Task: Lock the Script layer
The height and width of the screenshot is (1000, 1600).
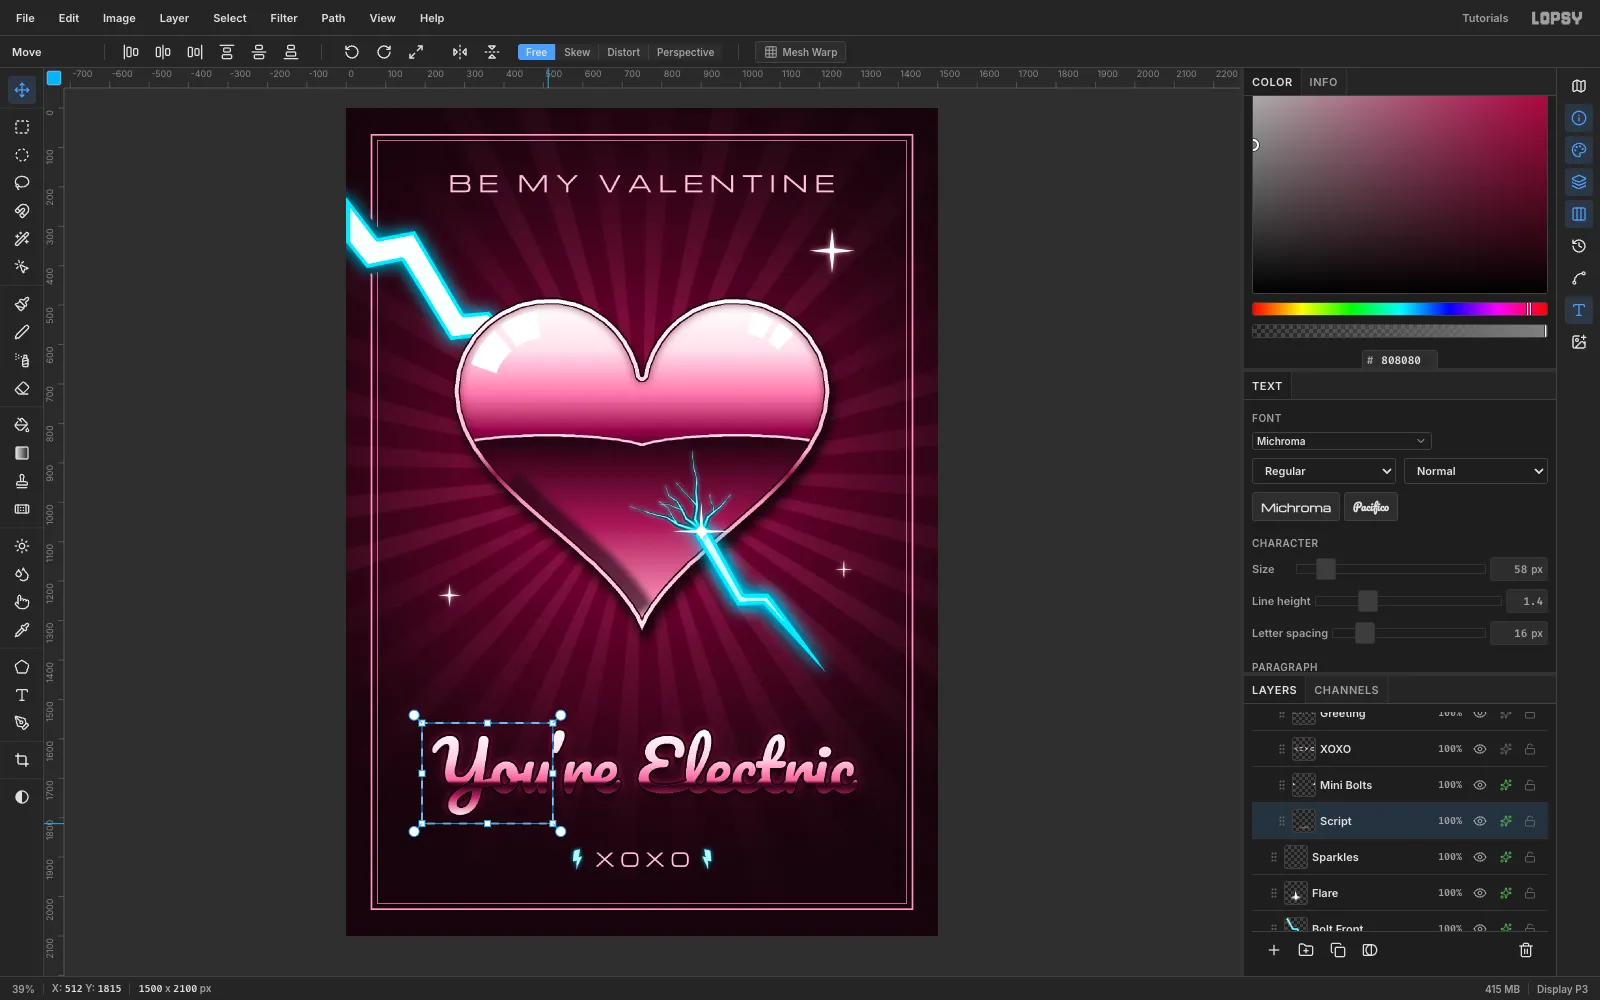Action: click(1530, 821)
